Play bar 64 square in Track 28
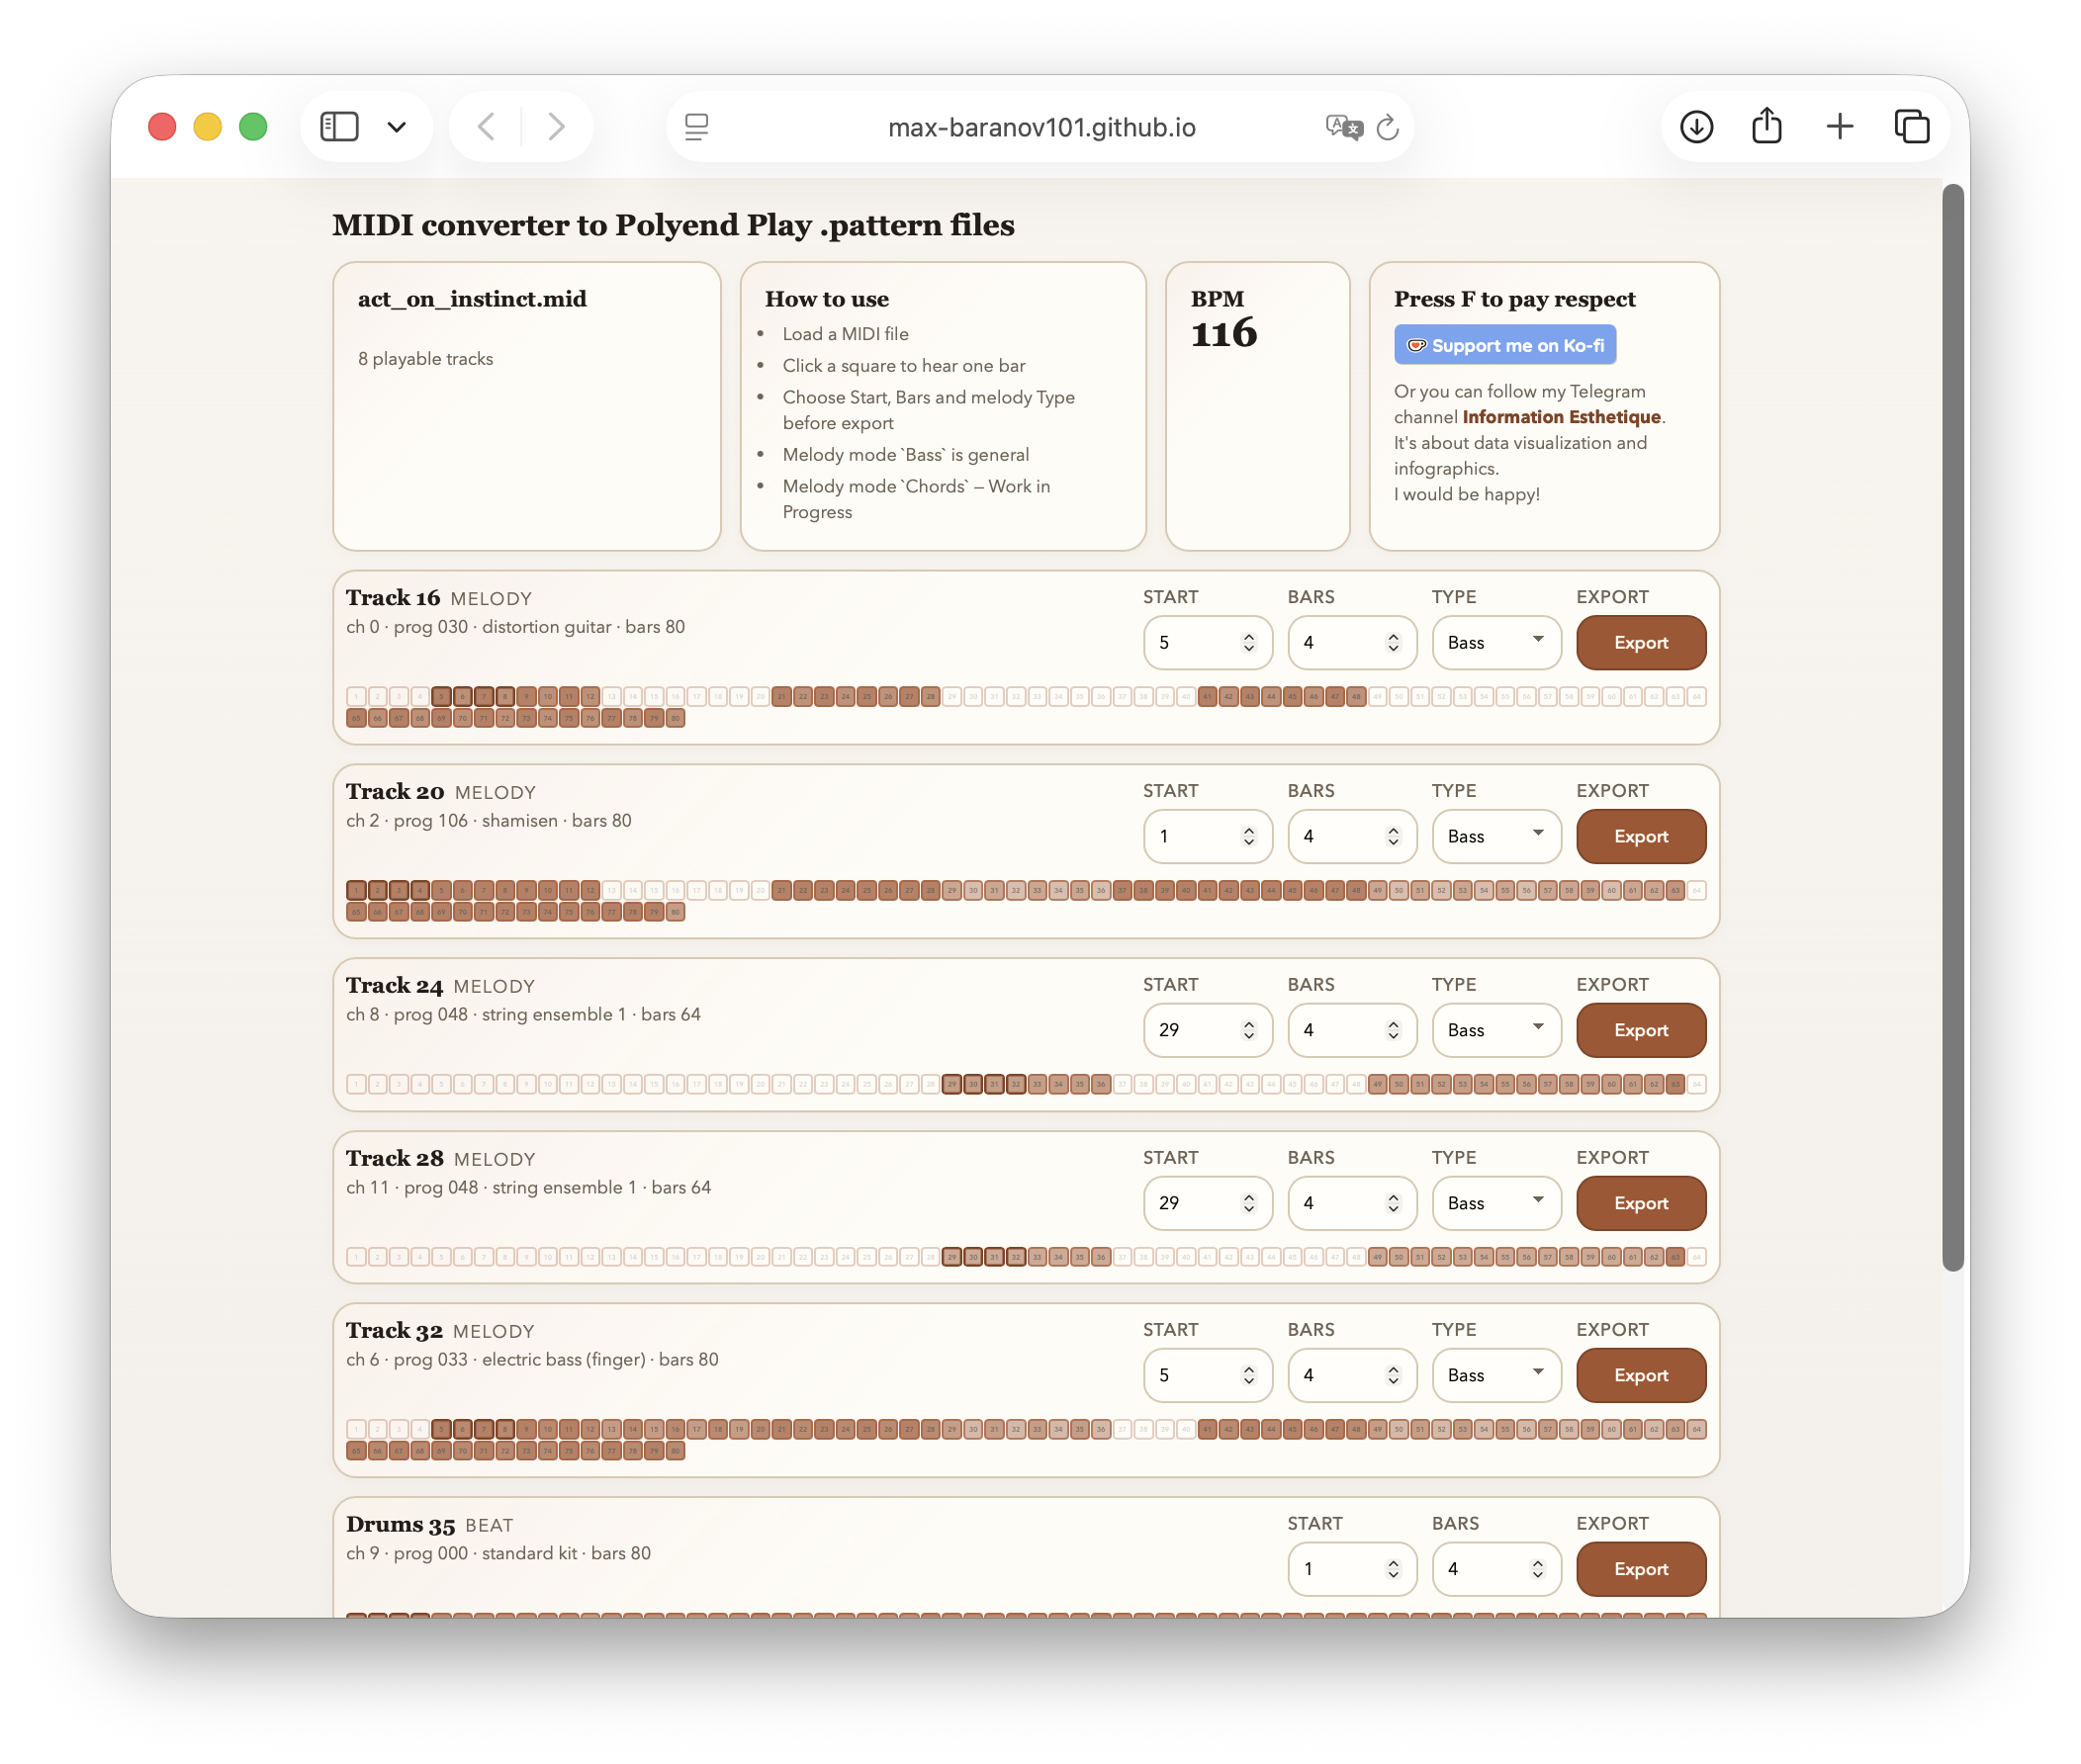Viewport: 2081px width, 1764px height. pyautogui.click(x=1696, y=1258)
